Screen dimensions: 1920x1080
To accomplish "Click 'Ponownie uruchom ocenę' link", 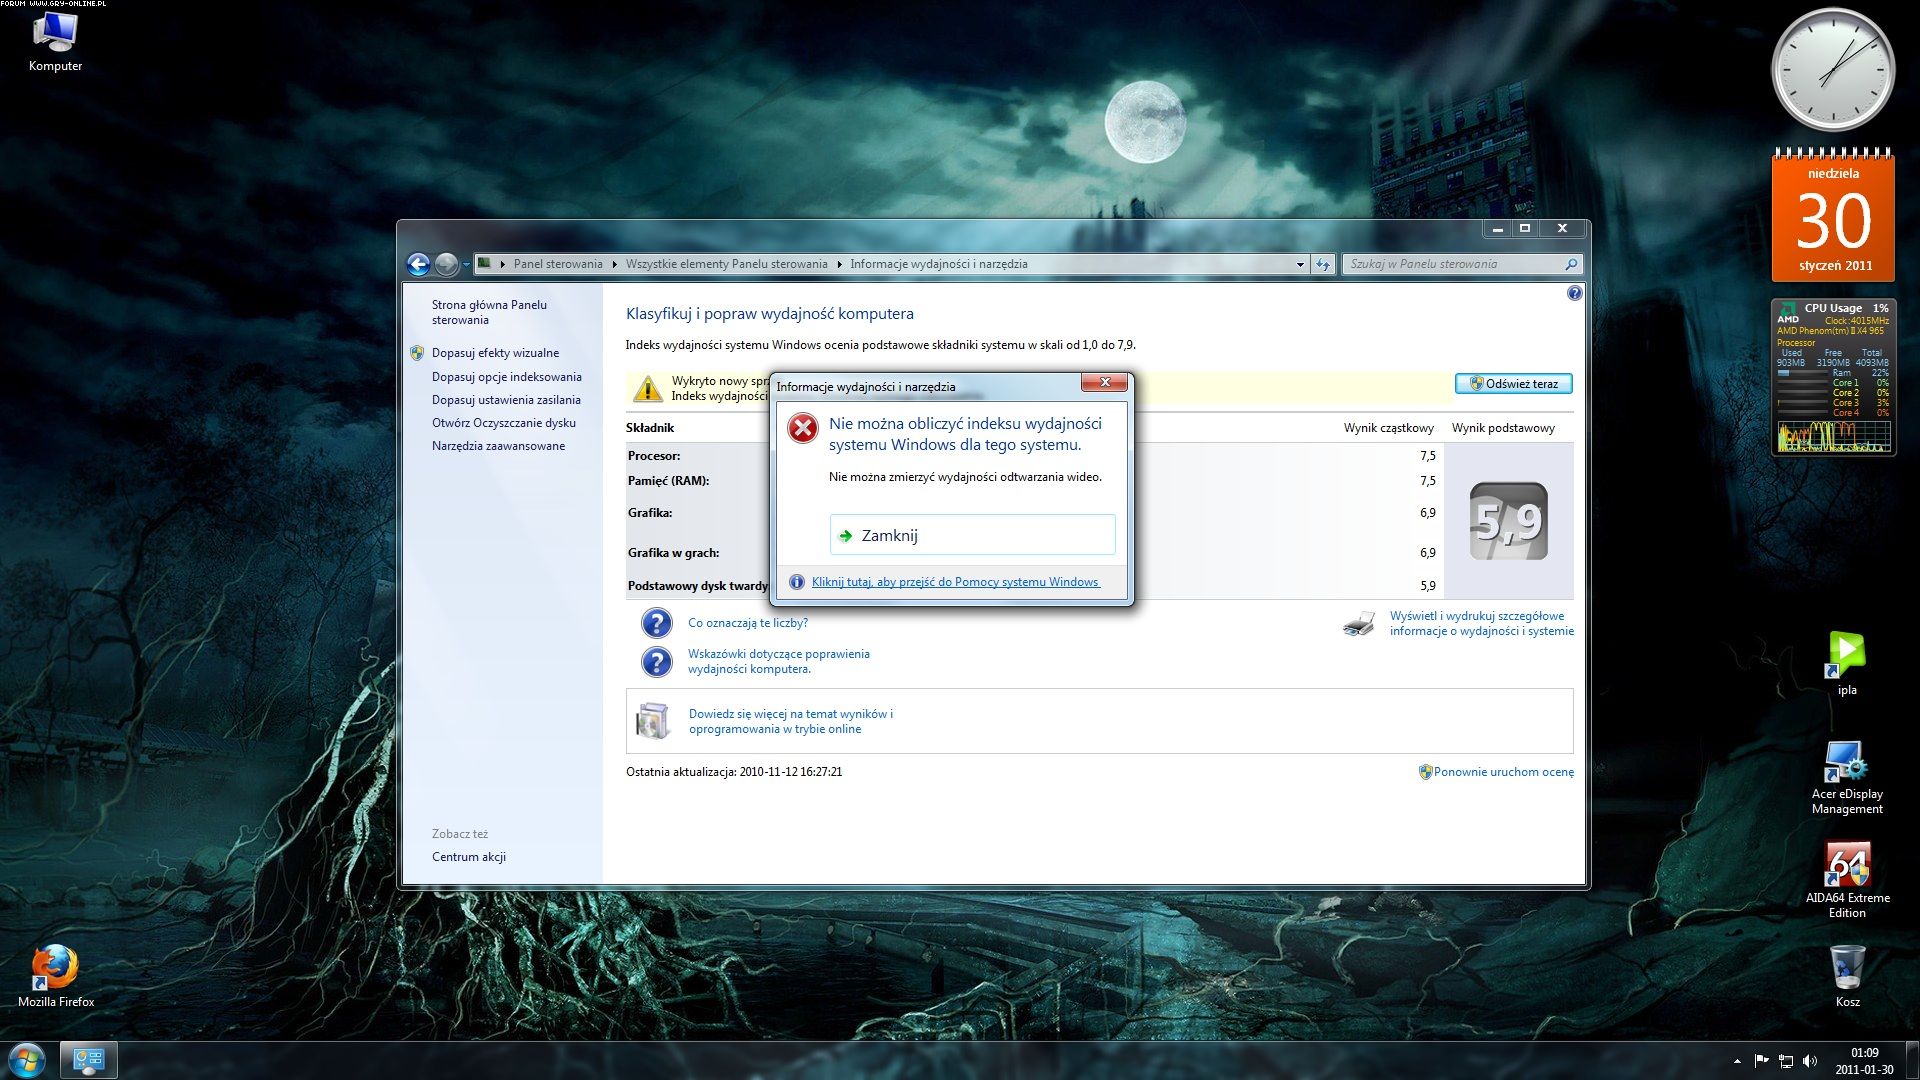I will [1503, 772].
